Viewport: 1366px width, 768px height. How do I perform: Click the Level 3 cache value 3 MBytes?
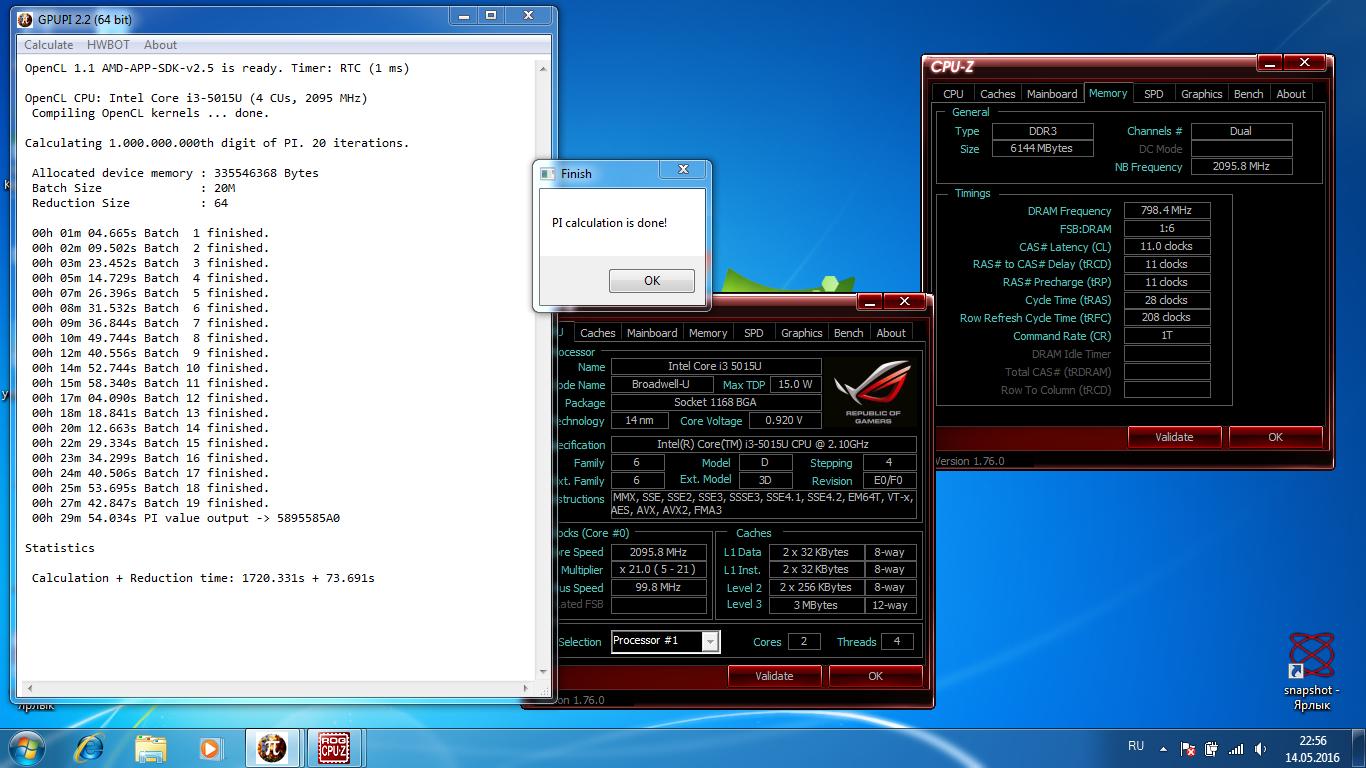tap(816, 605)
